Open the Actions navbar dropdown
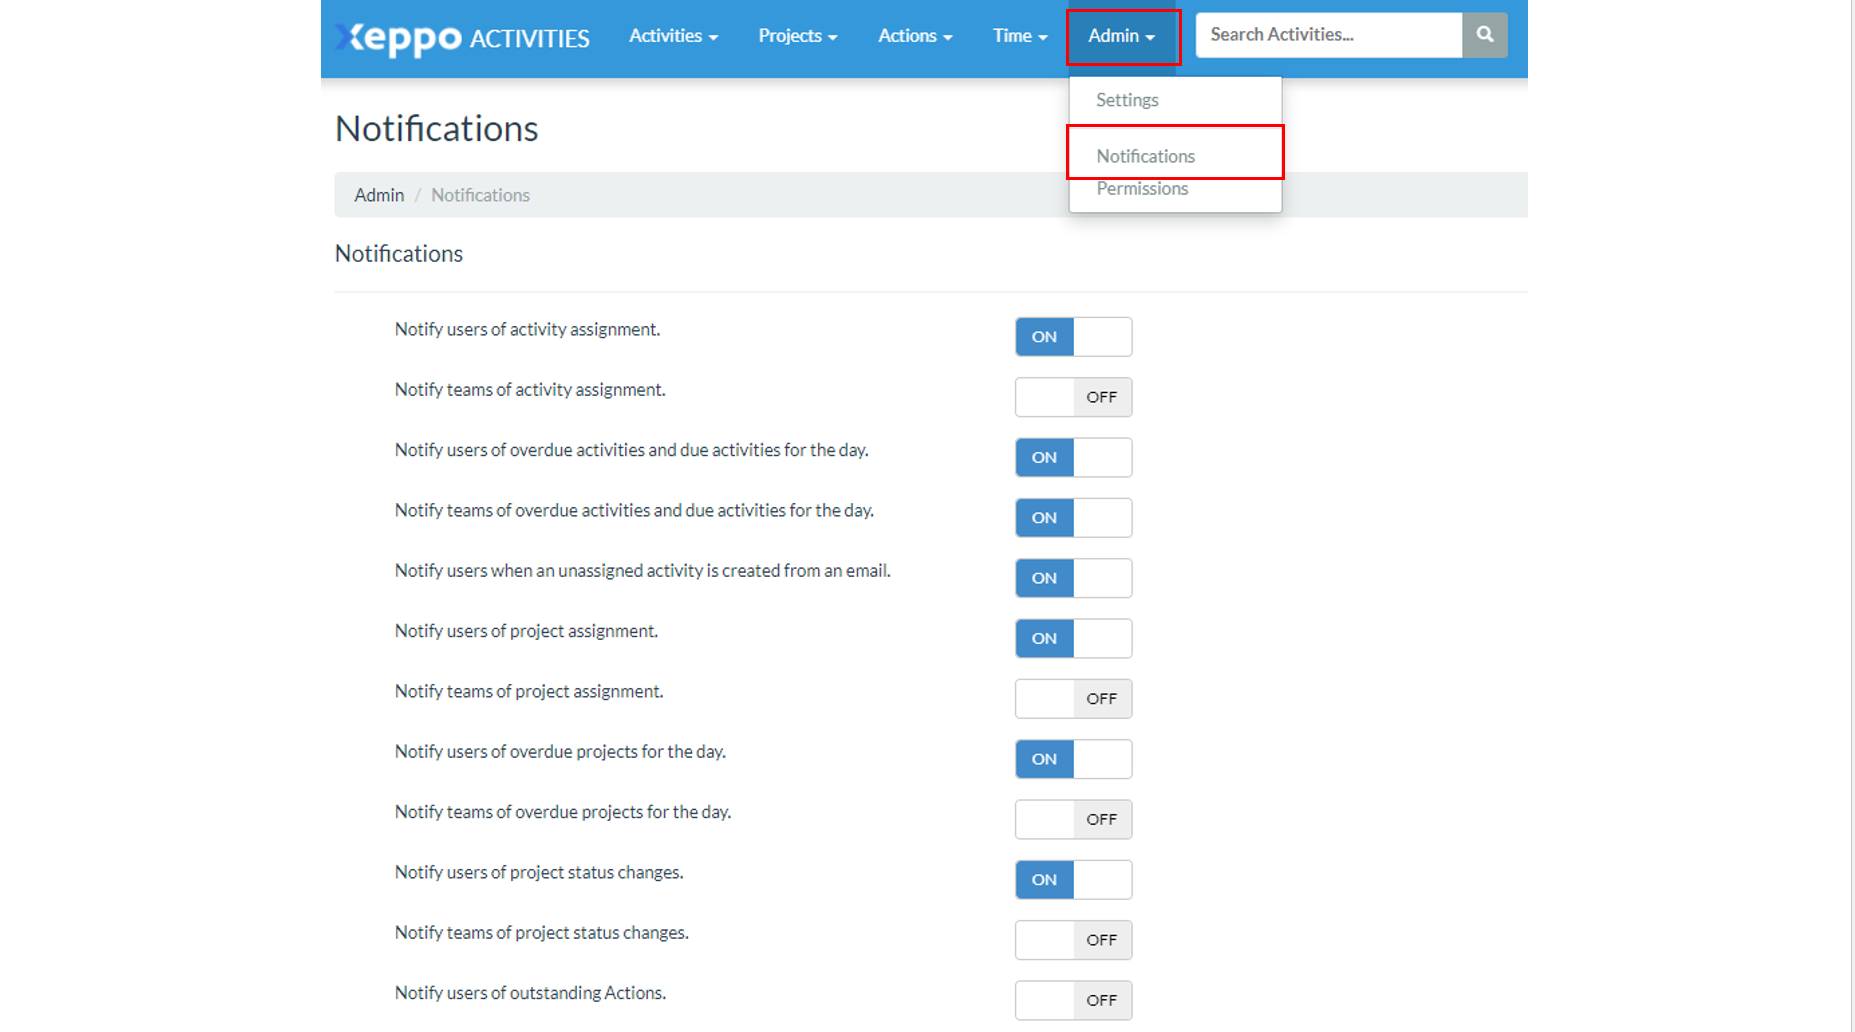1855x1032 pixels. [x=914, y=36]
